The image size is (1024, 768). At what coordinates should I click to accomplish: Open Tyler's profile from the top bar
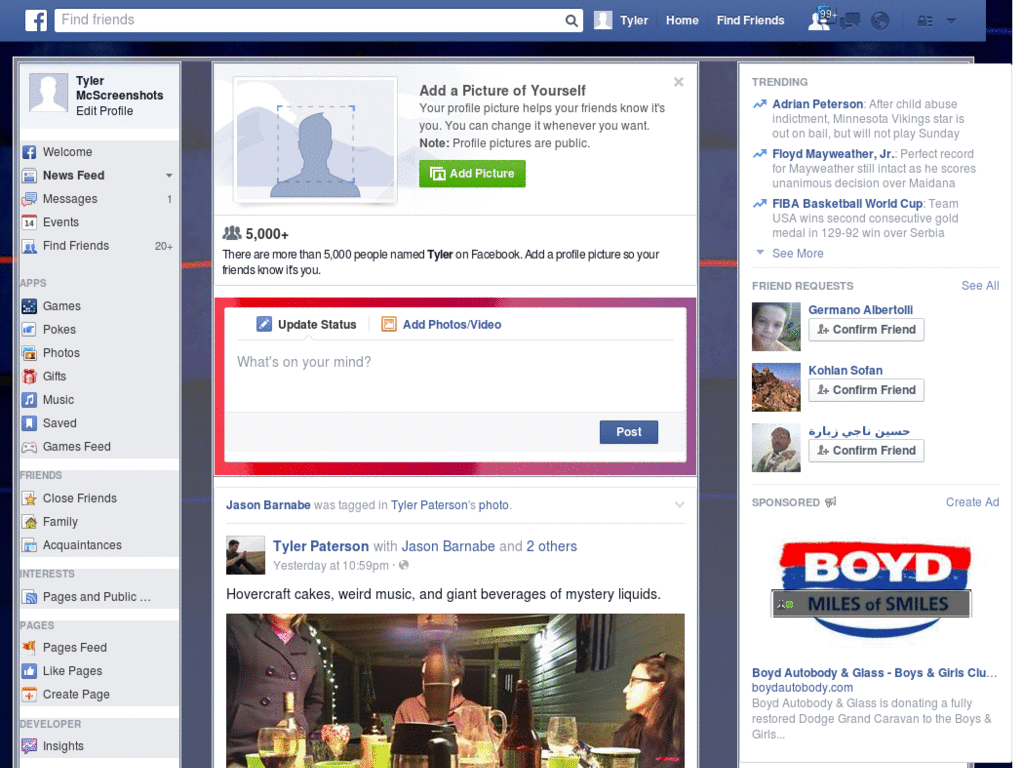click(x=621, y=20)
